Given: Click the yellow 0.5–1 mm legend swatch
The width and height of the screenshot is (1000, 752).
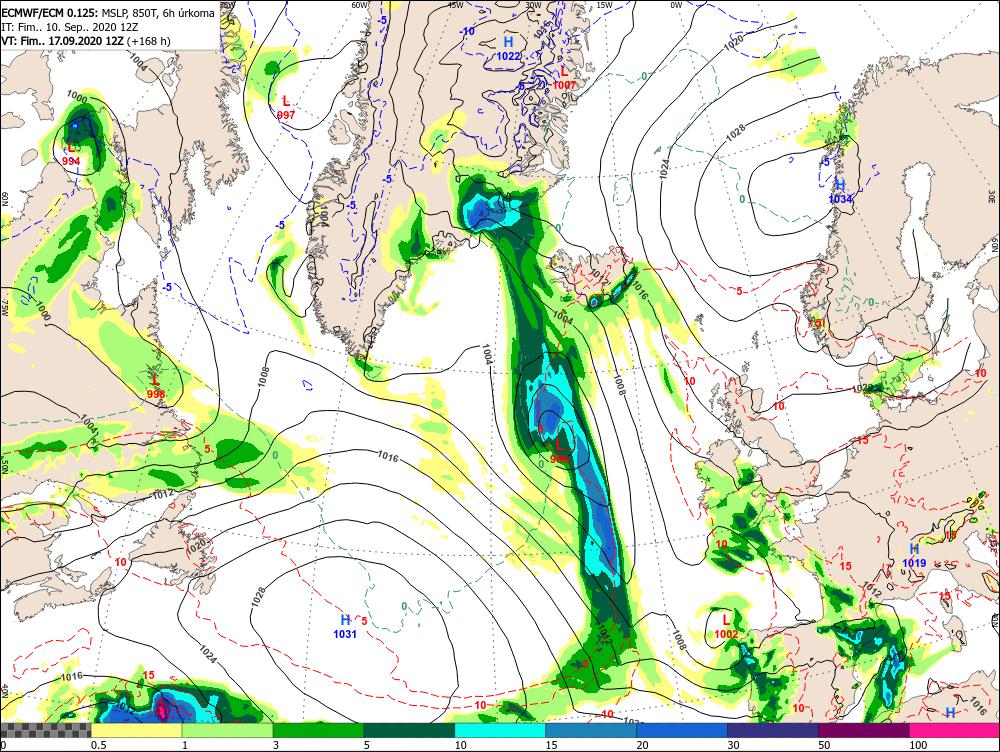Looking at the screenshot, I should coord(136,730).
